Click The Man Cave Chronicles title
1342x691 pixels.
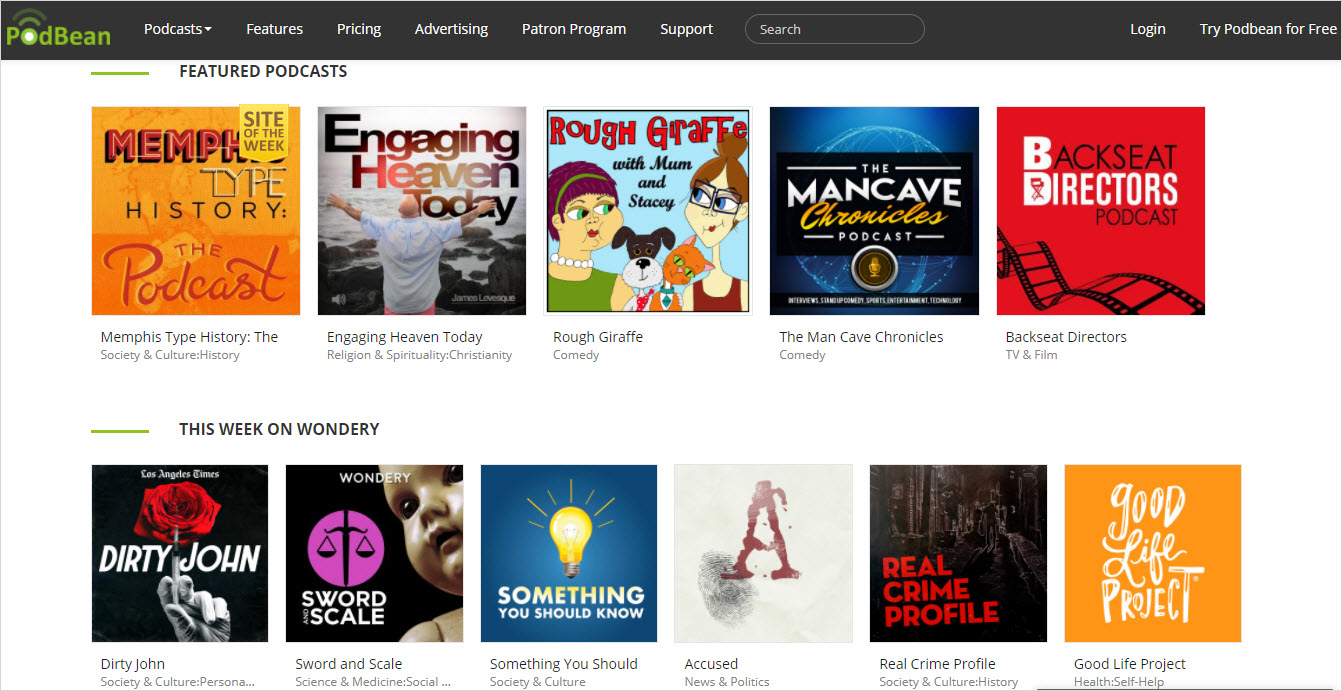pyautogui.click(x=861, y=337)
